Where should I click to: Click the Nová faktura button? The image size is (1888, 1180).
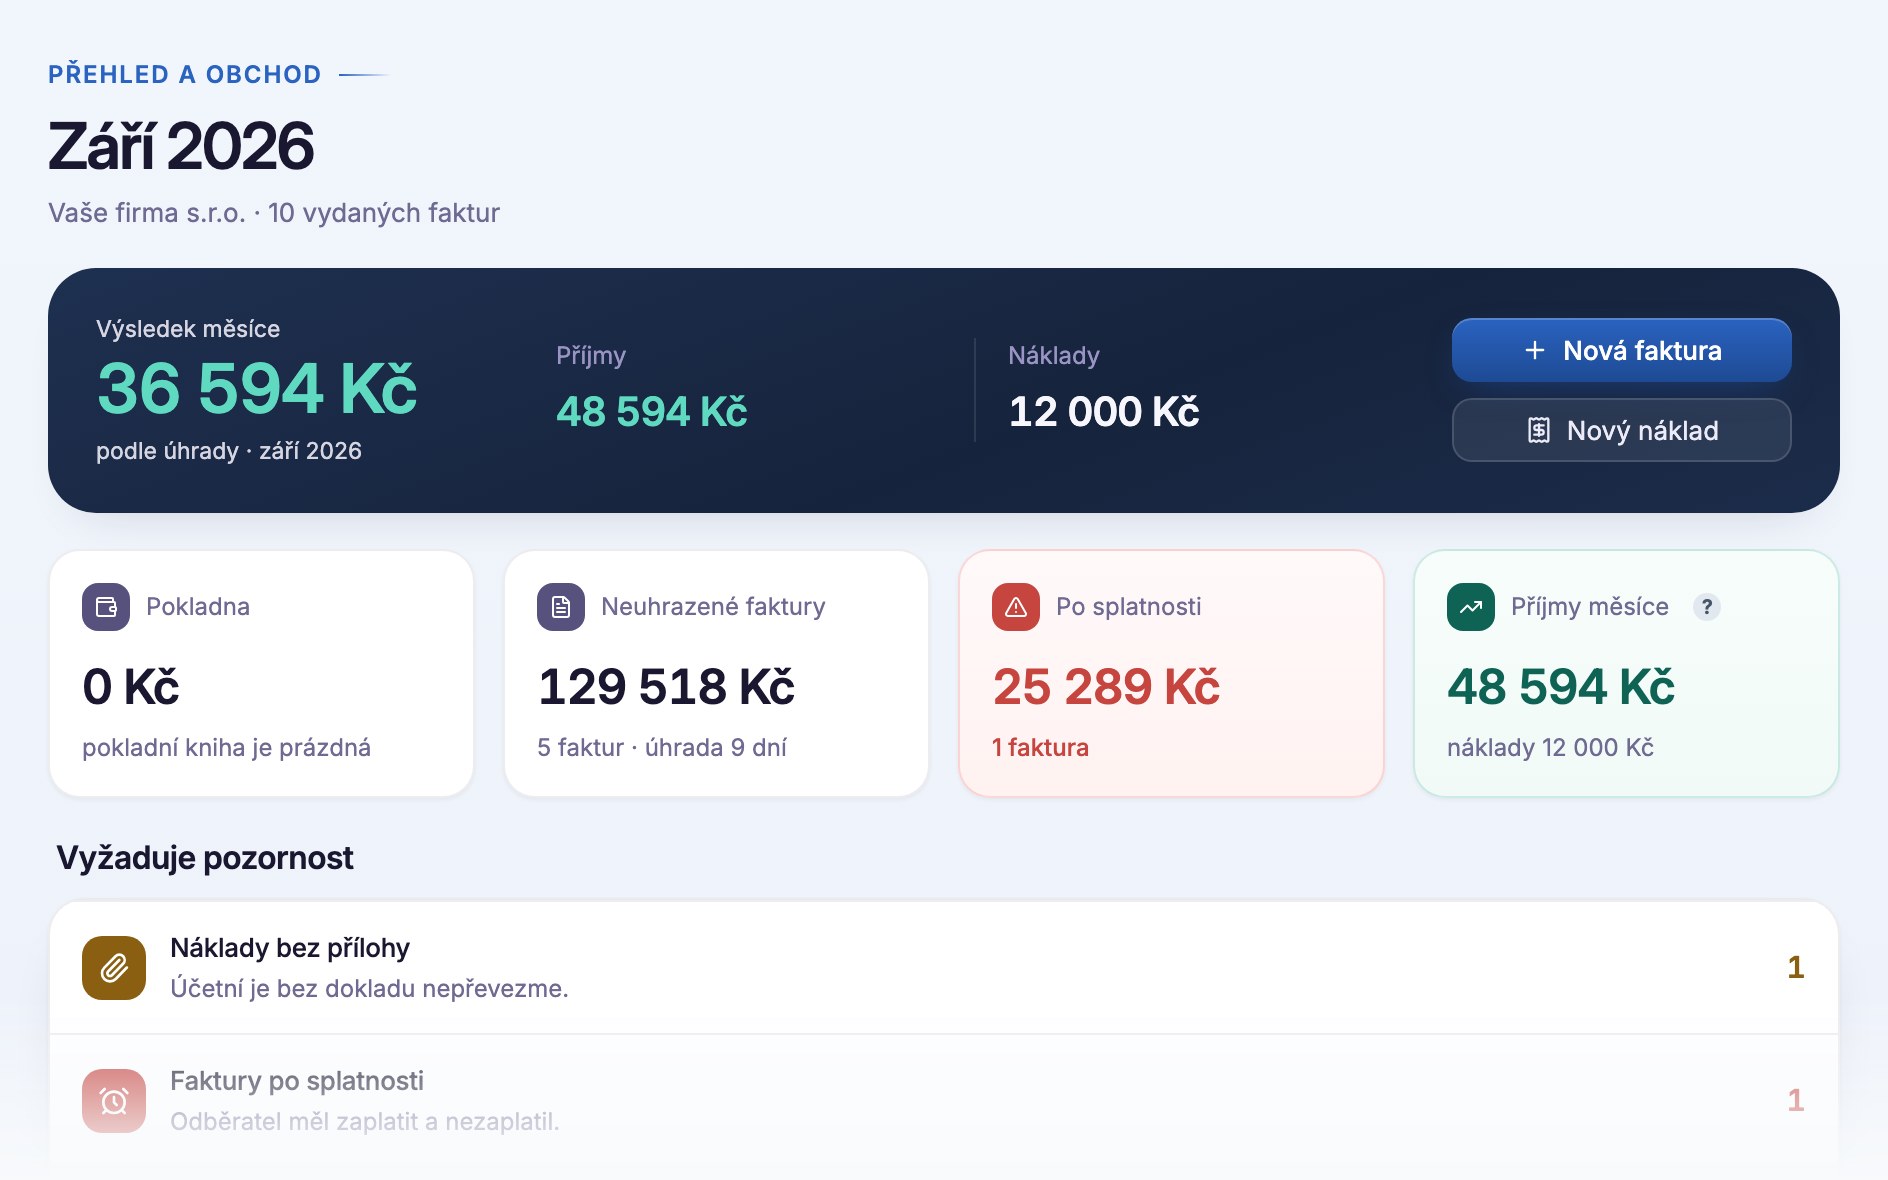pyautogui.click(x=1621, y=350)
